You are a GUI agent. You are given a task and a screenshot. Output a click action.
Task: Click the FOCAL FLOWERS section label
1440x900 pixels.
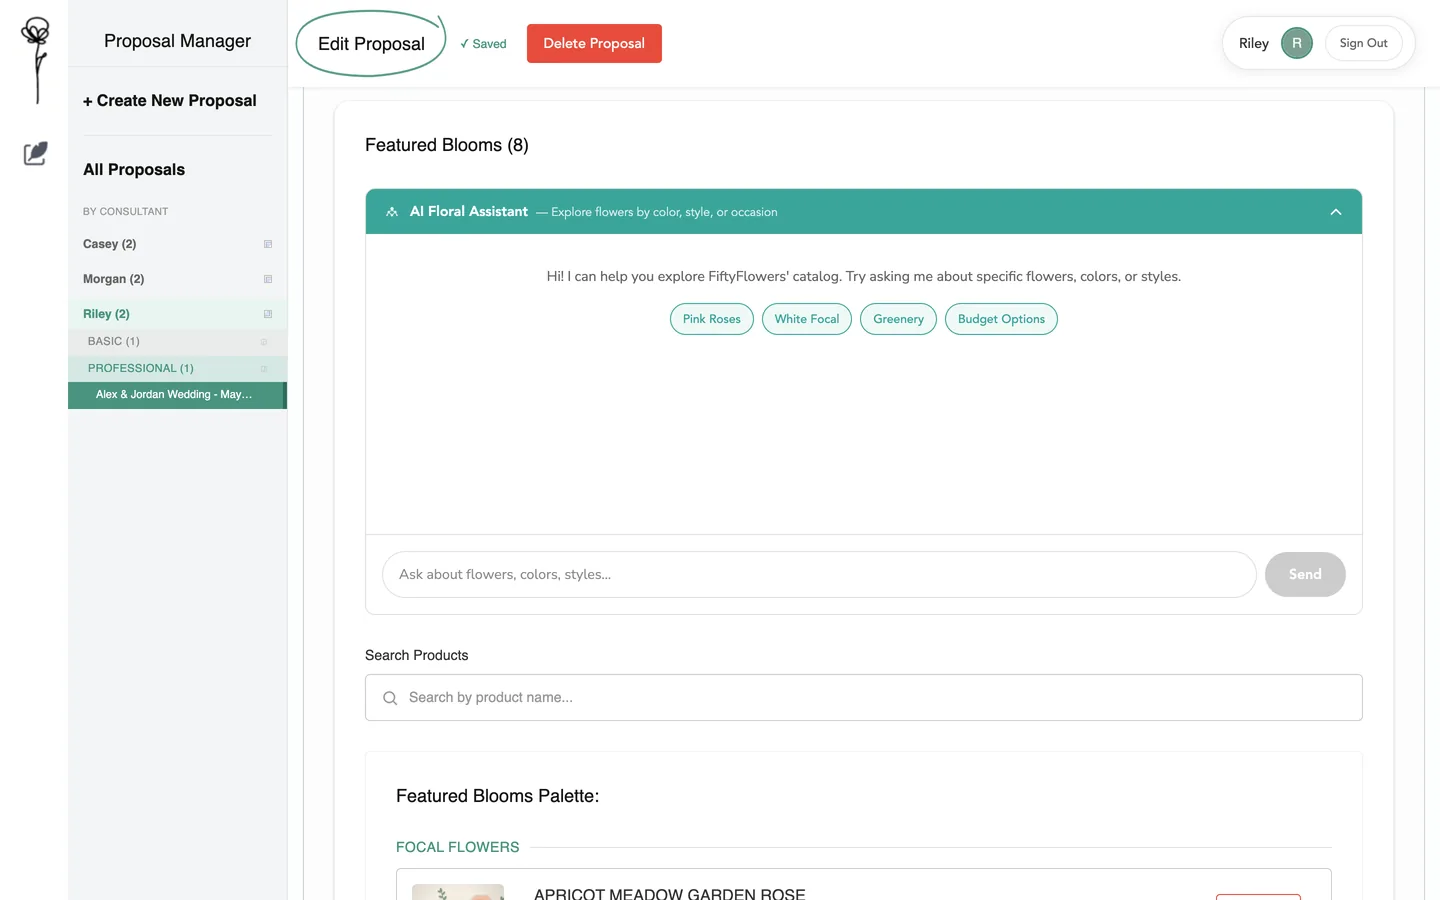tap(458, 847)
